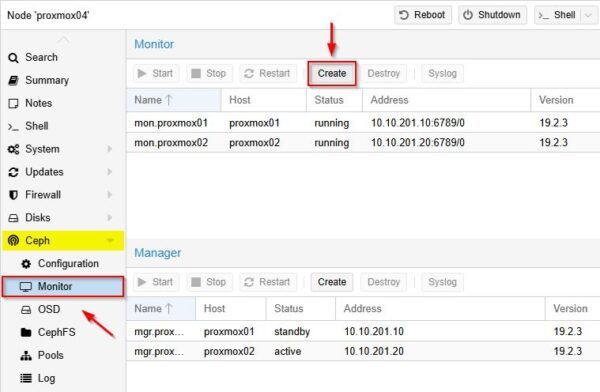Click the shield icon beside Firewall
Viewport: 600px width, 392px height.
(13, 195)
